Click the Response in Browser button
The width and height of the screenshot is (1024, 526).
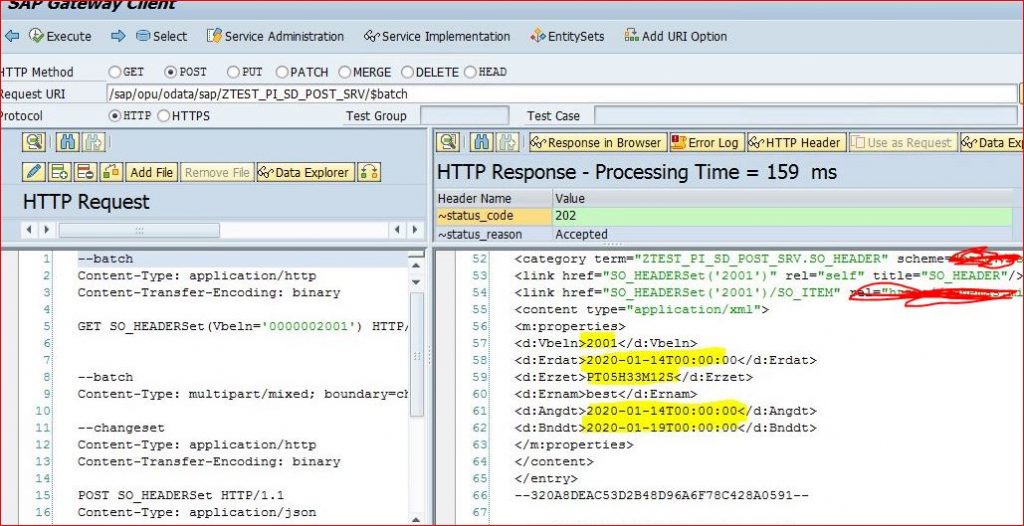point(598,142)
